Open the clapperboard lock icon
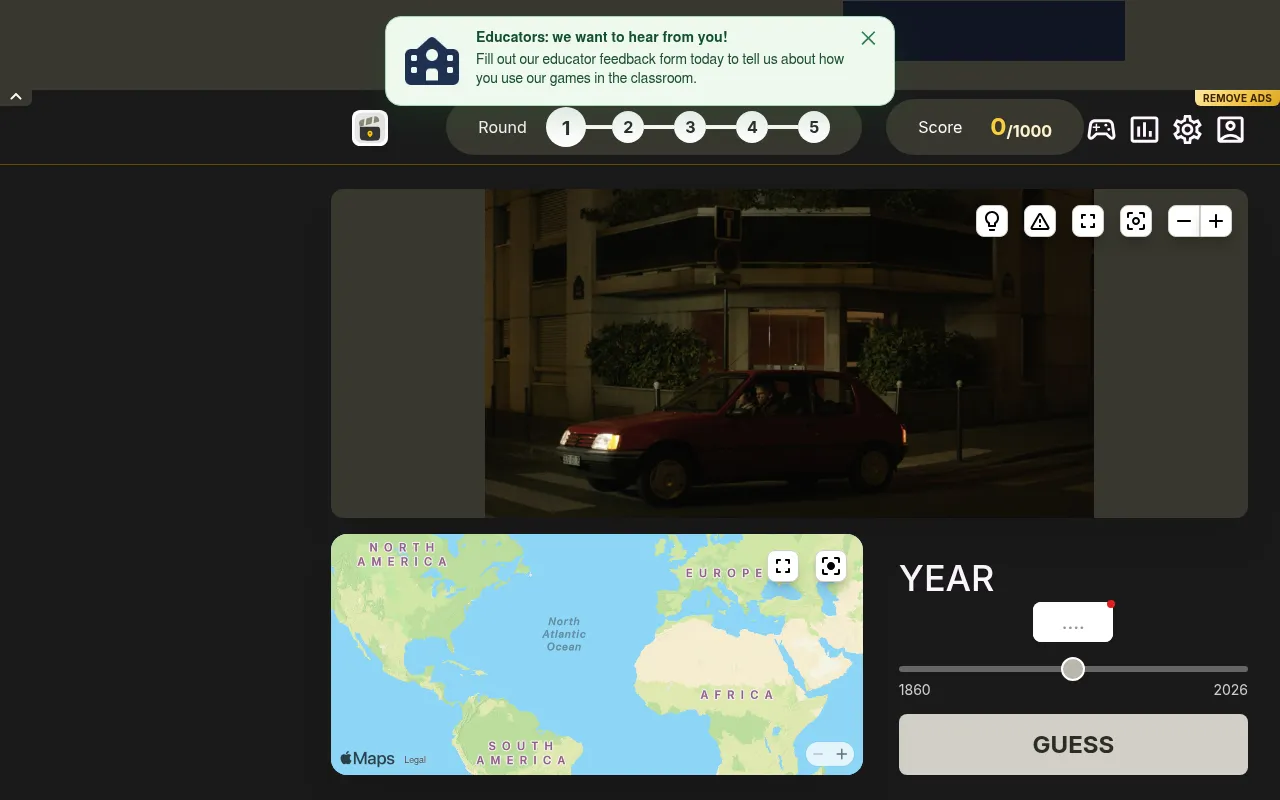This screenshot has width=1280, height=800. point(370,128)
